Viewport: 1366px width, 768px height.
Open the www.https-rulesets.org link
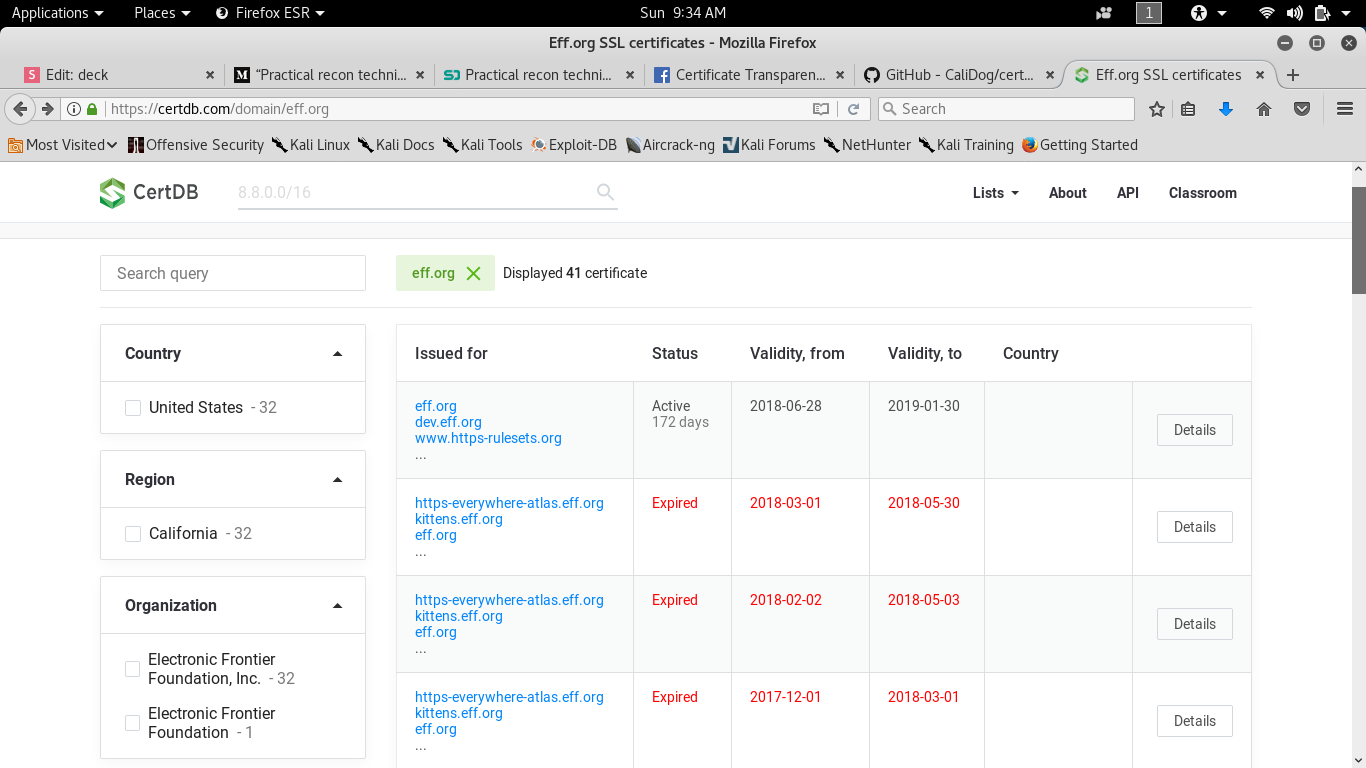click(x=488, y=438)
